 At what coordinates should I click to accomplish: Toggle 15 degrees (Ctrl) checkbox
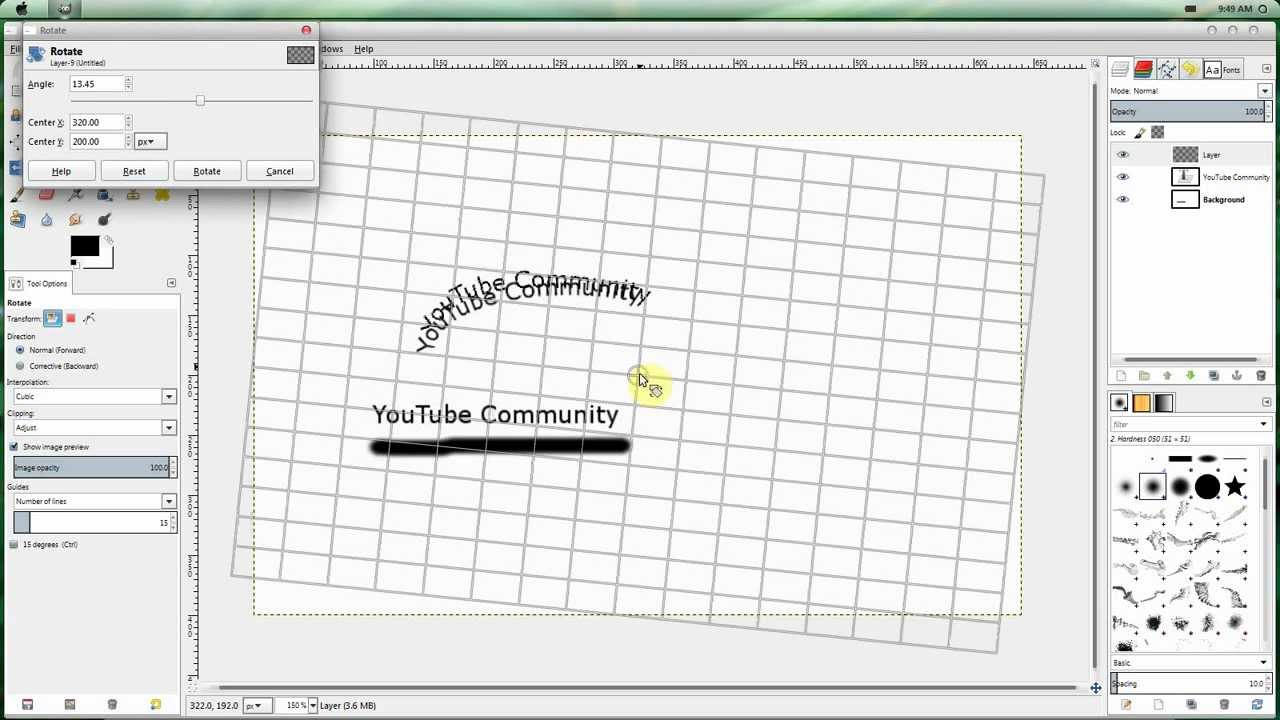(14, 545)
